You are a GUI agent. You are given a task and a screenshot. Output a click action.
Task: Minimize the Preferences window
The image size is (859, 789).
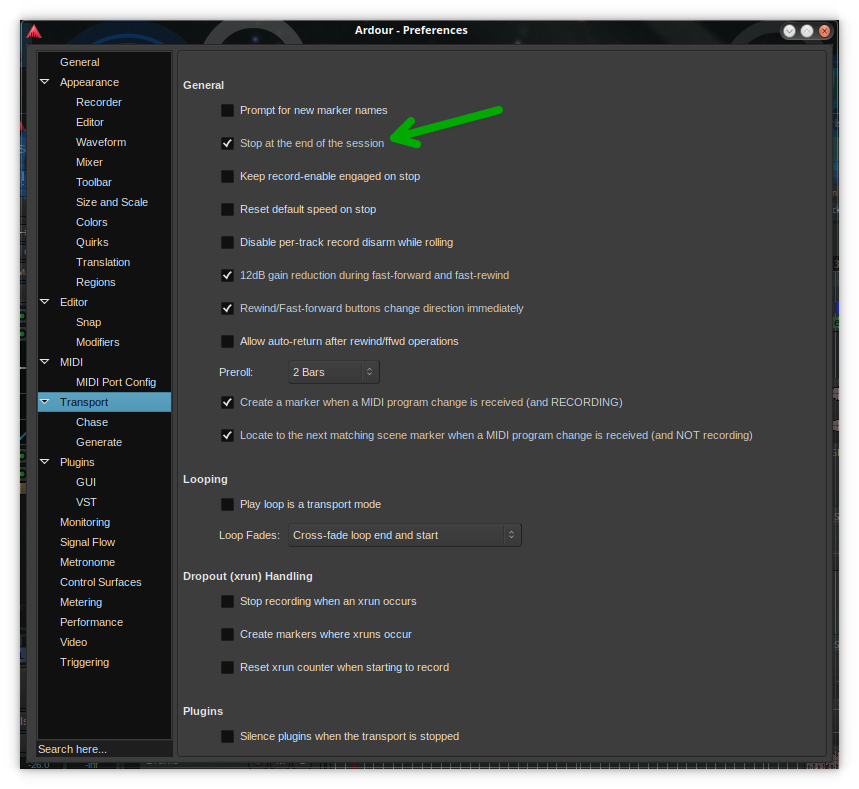[789, 31]
